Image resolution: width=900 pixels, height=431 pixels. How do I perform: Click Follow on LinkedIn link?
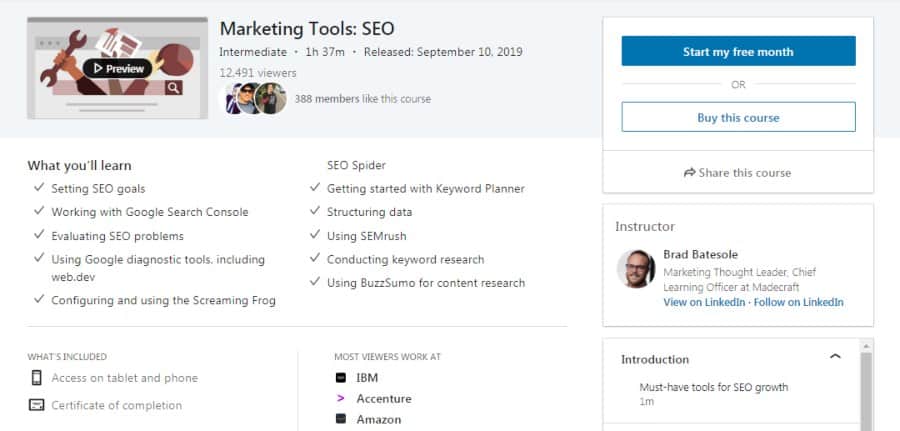(798, 302)
